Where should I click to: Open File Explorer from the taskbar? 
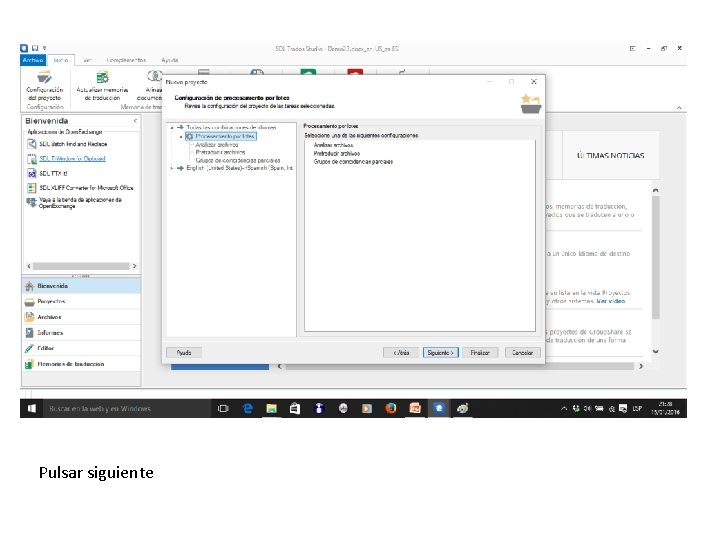click(271, 408)
